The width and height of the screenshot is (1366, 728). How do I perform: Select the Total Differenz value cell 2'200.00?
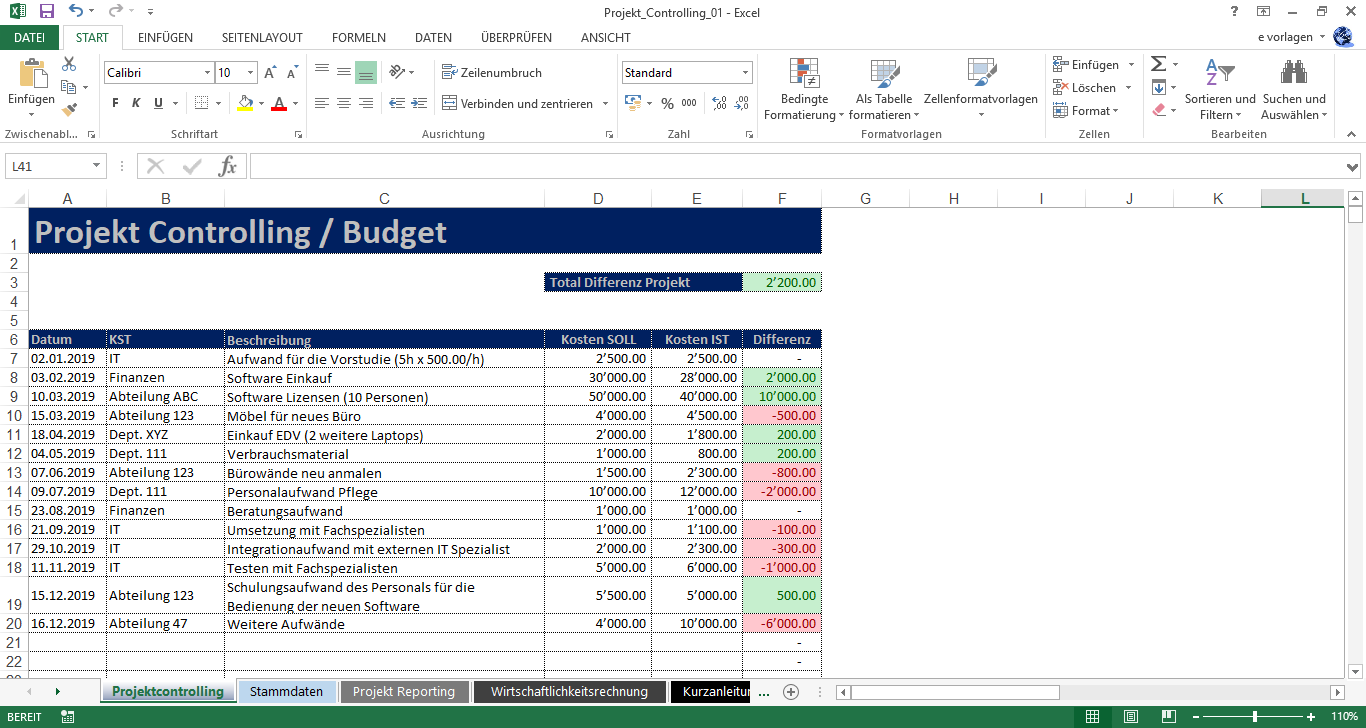[782, 282]
